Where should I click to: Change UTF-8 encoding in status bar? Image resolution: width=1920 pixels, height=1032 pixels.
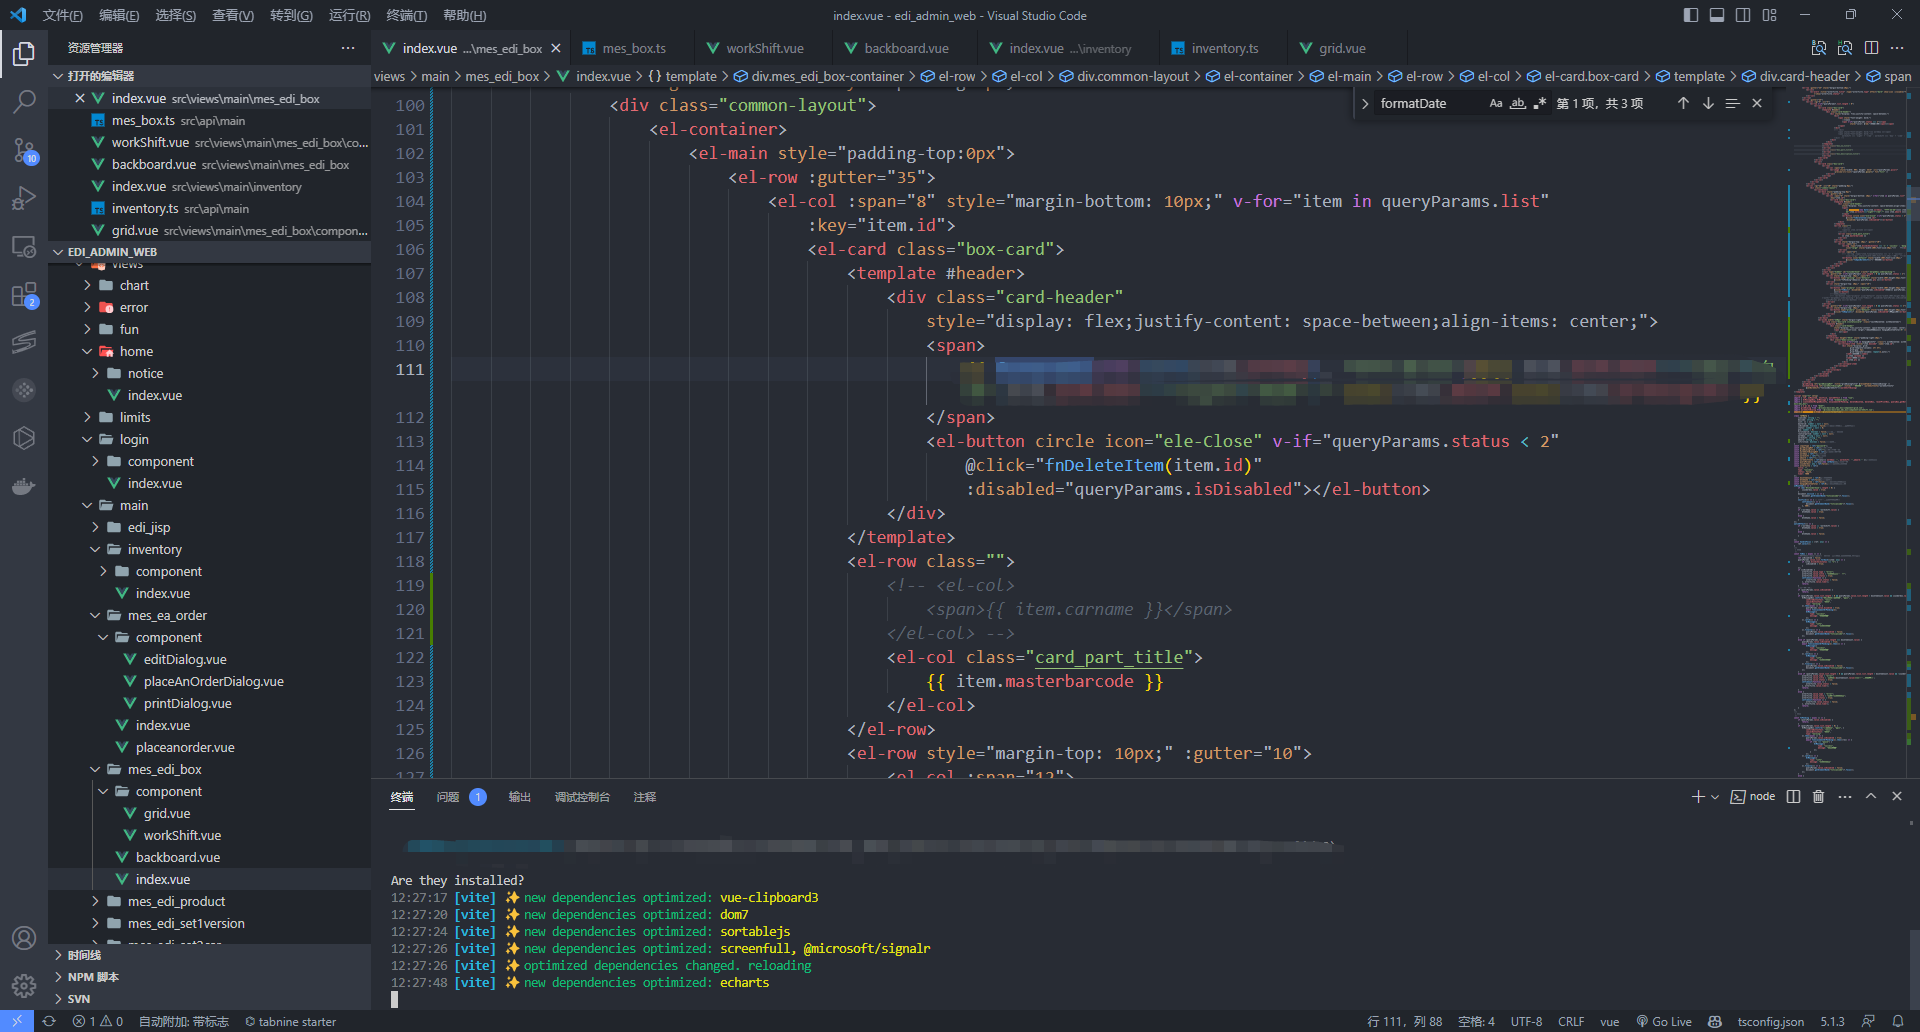pos(1526,1021)
